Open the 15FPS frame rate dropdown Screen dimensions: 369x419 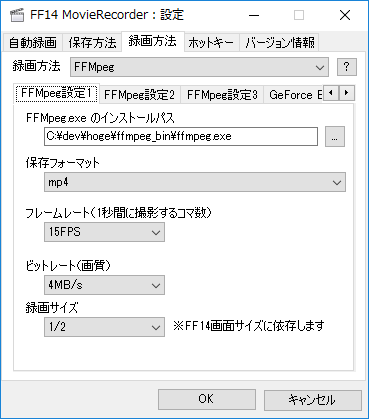[104, 232]
